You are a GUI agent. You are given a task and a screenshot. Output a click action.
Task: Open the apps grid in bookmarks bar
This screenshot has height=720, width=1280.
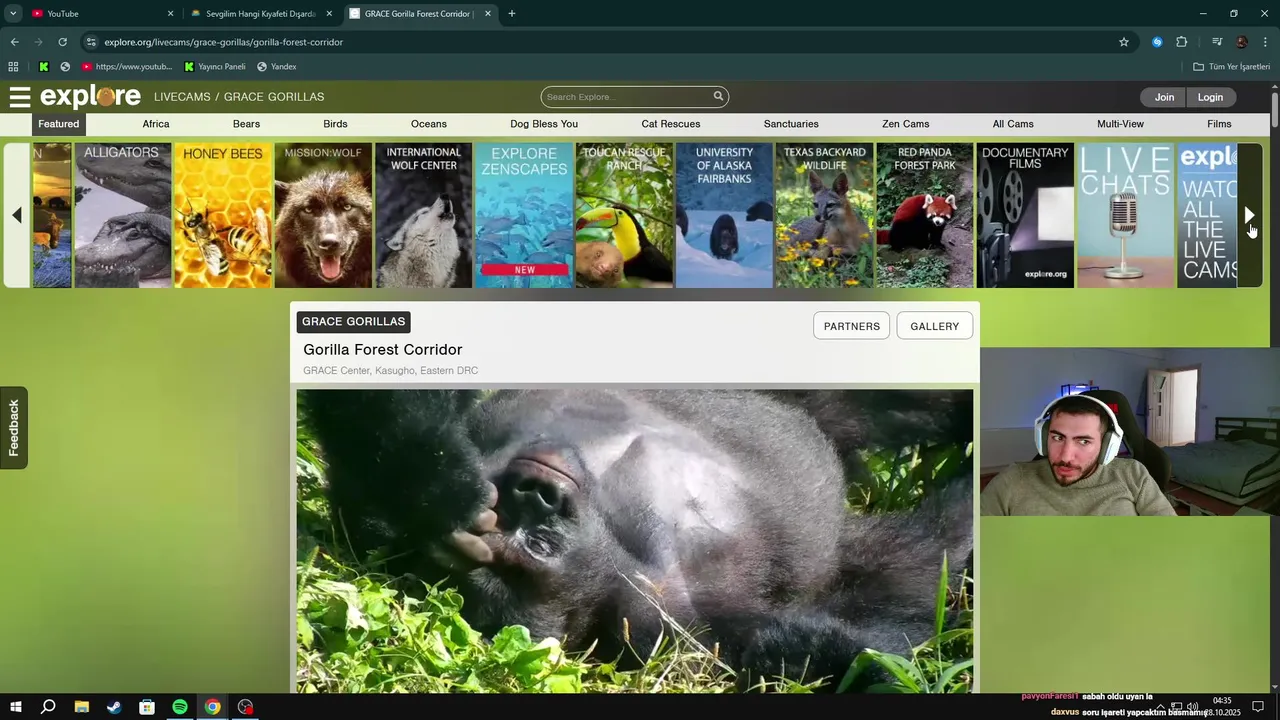pyautogui.click(x=13, y=67)
